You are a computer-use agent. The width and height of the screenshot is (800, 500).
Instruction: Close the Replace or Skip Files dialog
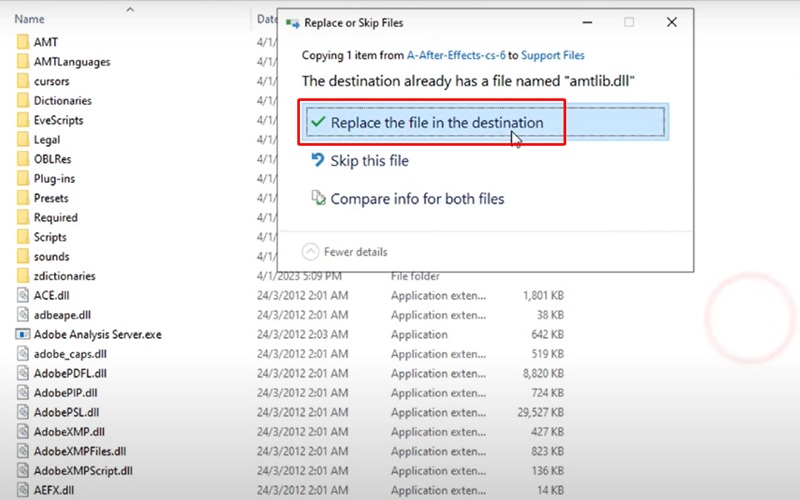tap(671, 22)
